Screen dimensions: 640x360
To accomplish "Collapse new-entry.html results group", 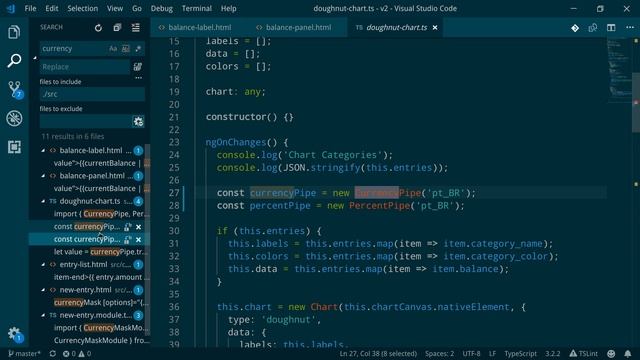I will point(43,290).
